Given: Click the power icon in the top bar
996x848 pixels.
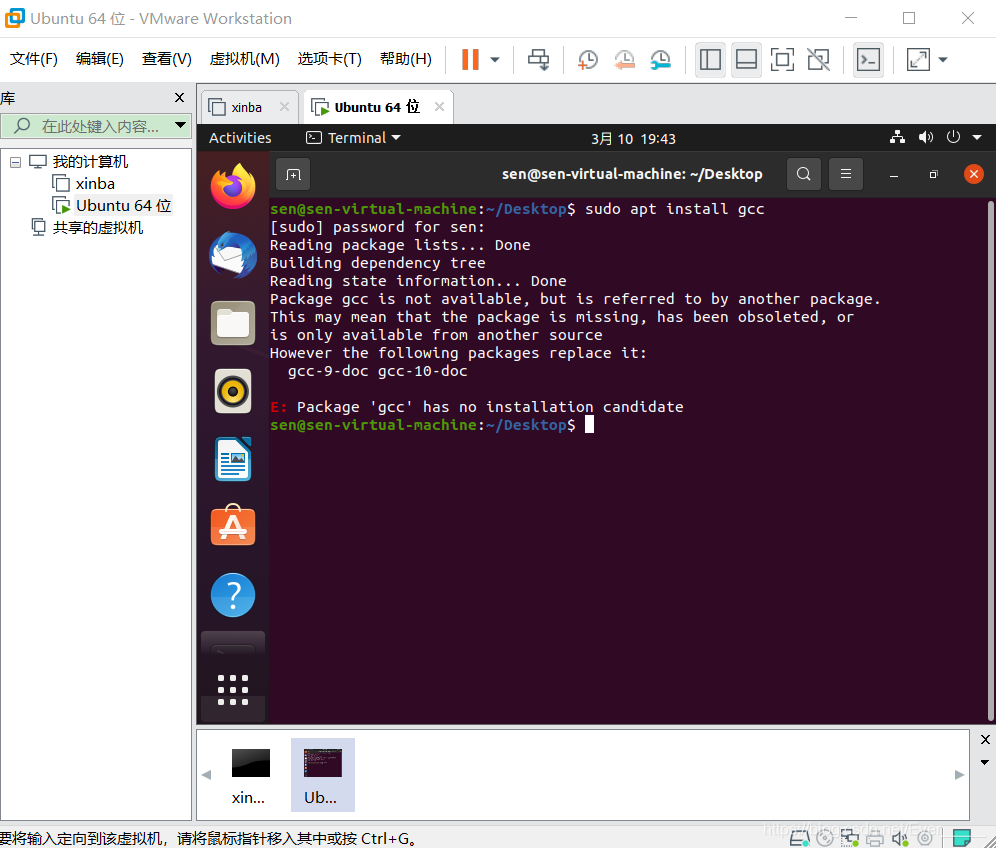Looking at the screenshot, I should 953,137.
